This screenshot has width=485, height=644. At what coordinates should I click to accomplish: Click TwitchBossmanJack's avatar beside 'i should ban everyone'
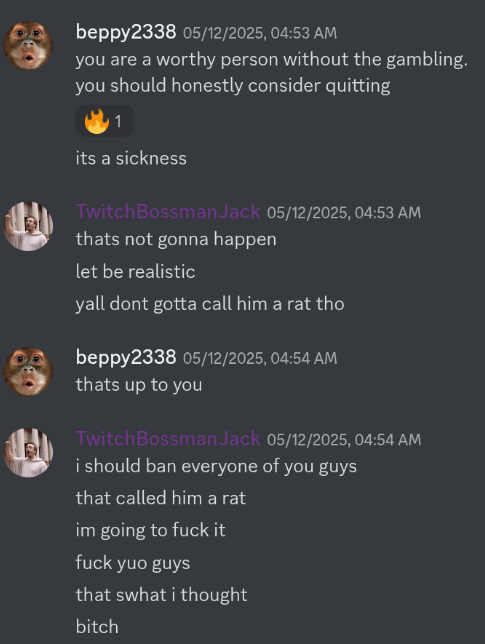click(28, 453)
